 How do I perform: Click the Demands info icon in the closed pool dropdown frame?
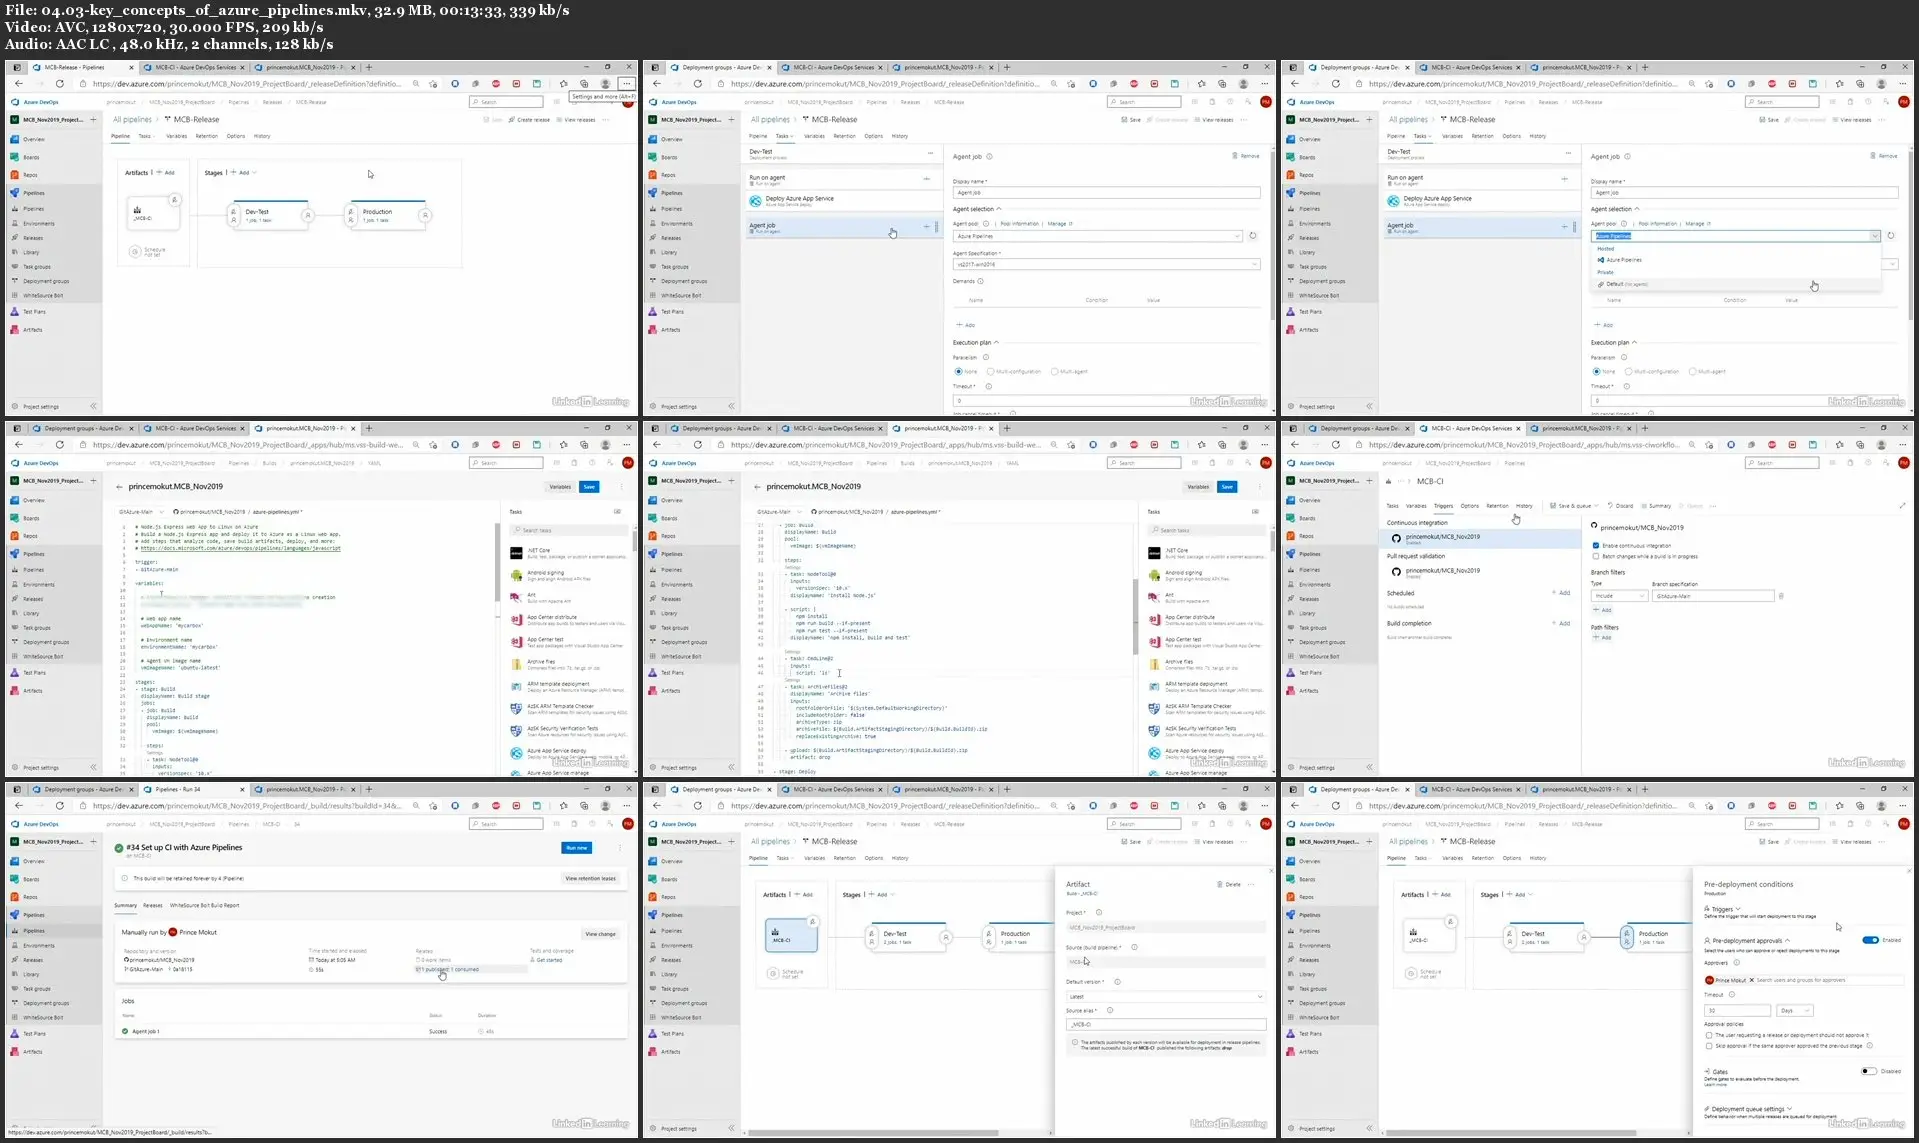pyautogui.click(x=980, y=281)
